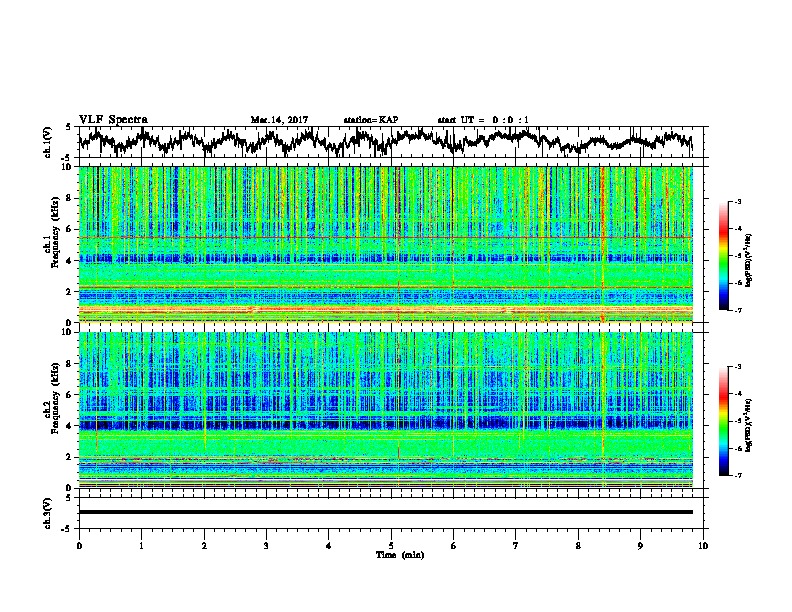The image size is (792, 612).
Task: Click the 'station=KAP' header text
Action: pyautogui.click(x=371, y=120)
